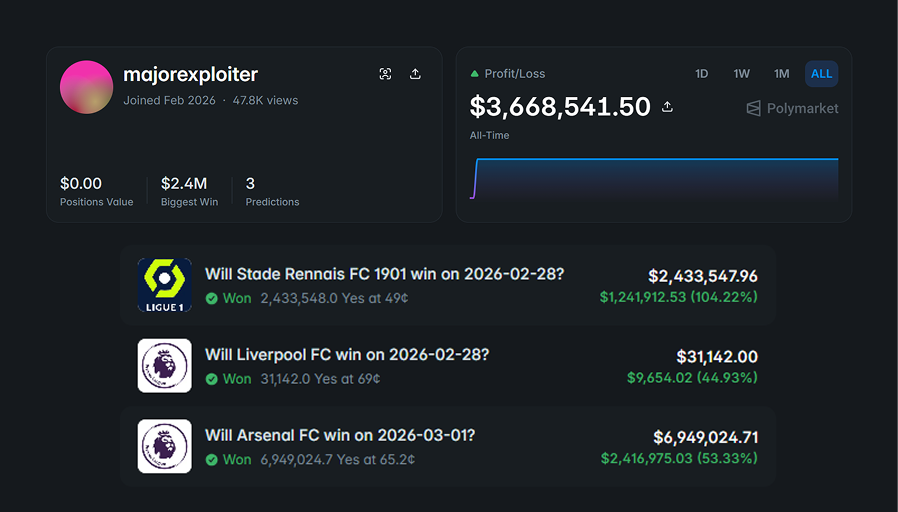Click green triangle Profit/Loss indicator
The image size is (898, 512).
coord(475,74)
